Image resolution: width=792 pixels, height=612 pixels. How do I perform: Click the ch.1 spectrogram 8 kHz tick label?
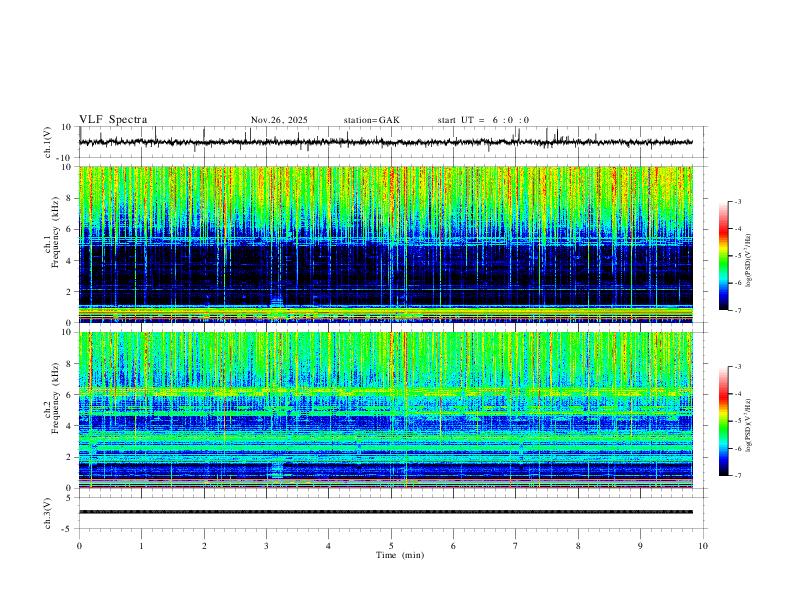coord(69,198)
